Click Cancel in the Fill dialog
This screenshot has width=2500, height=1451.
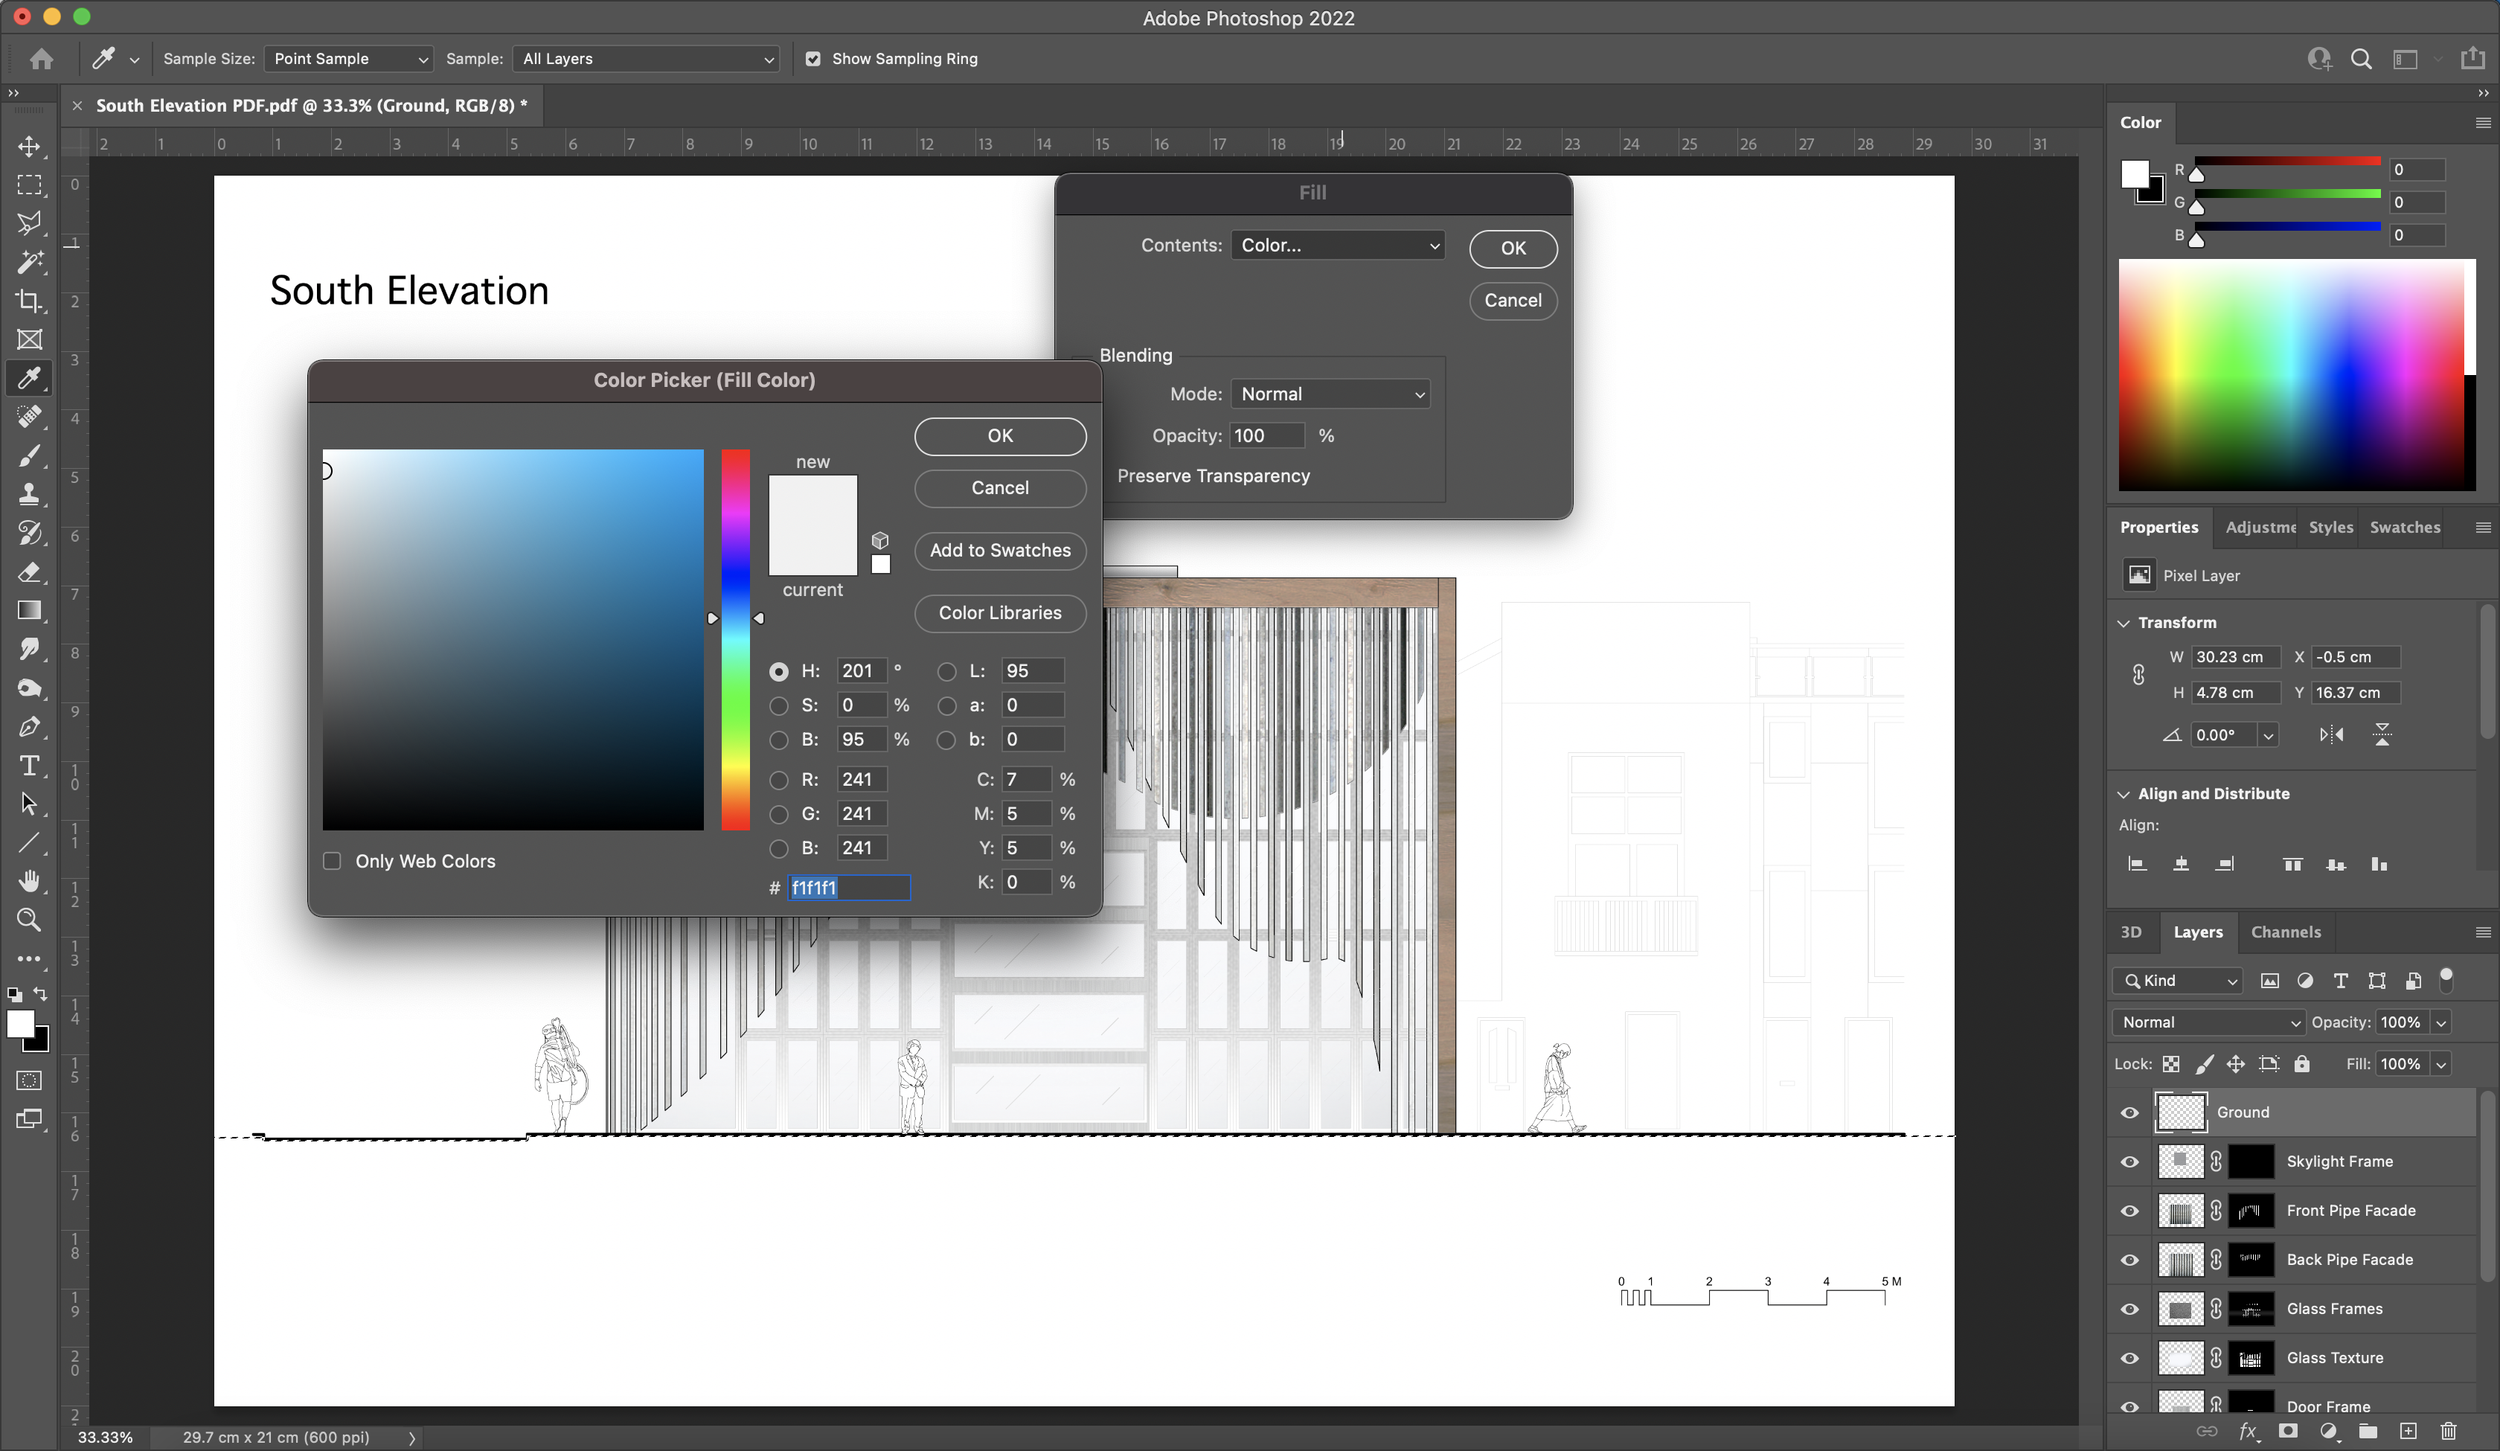1512,300
